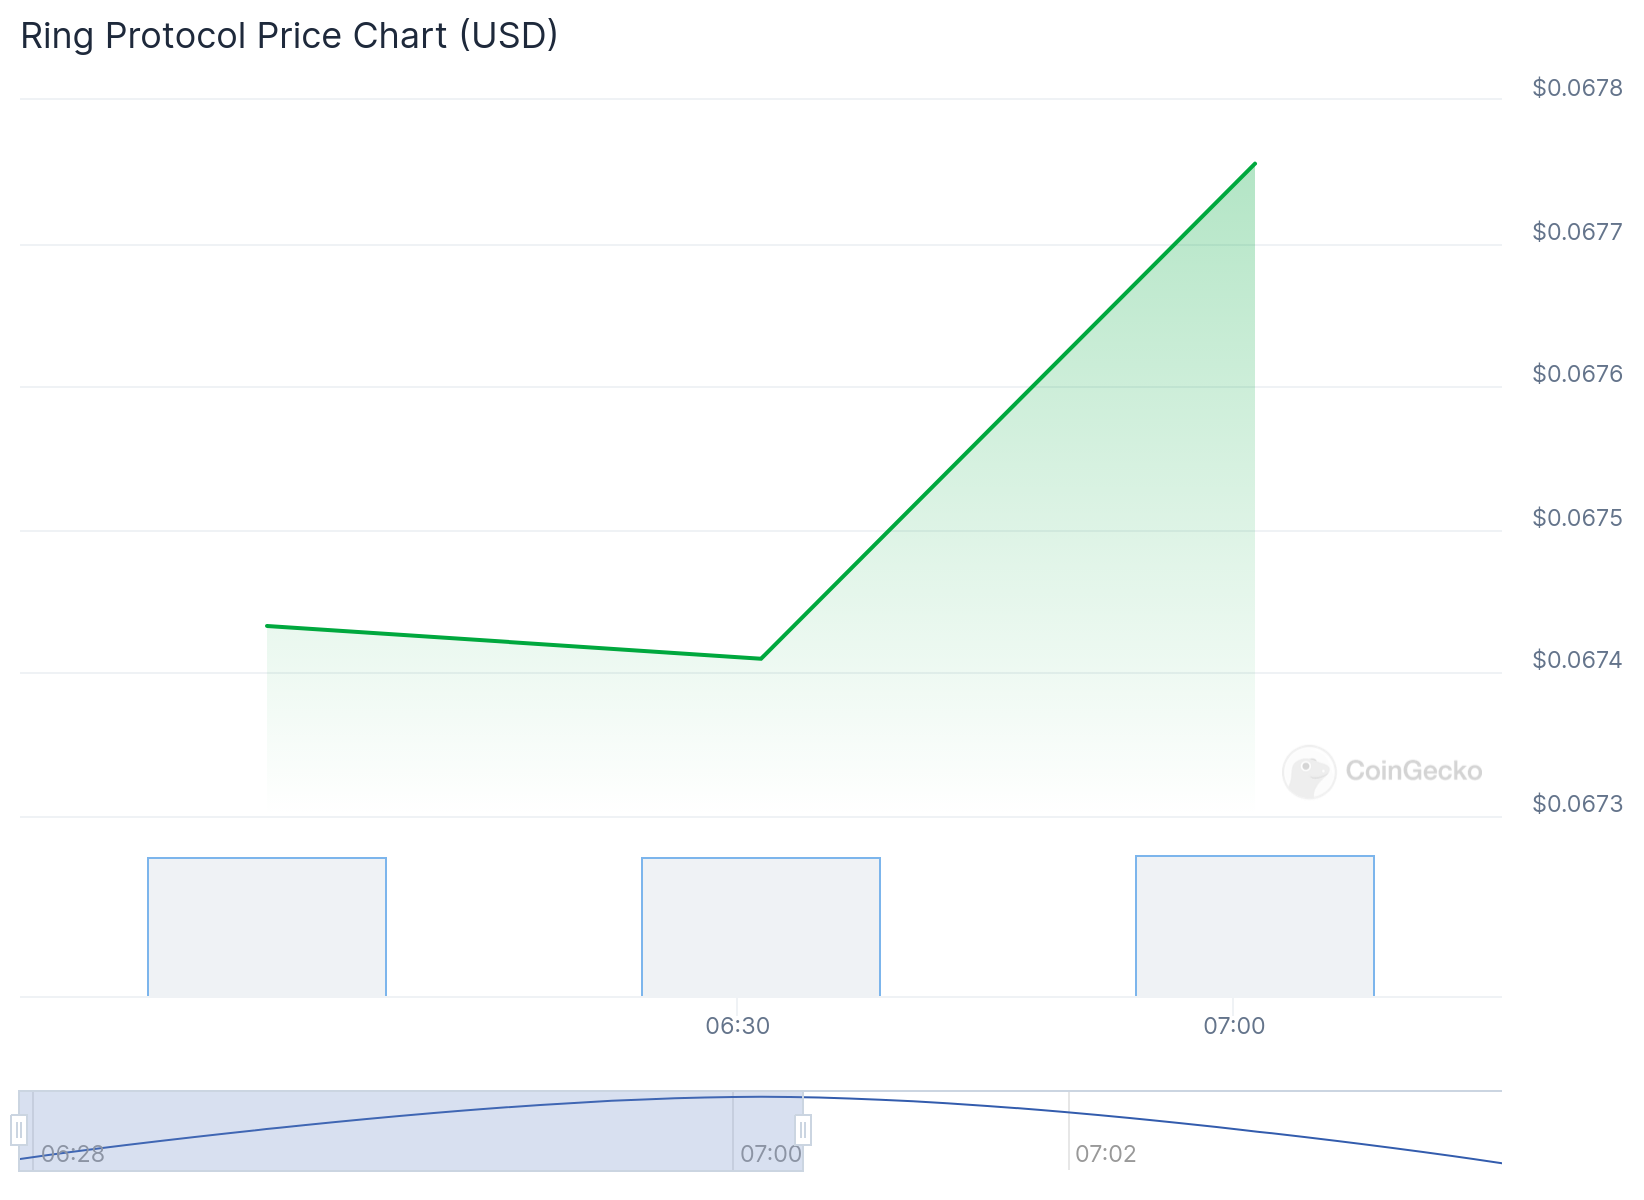Click the 06:30 x-axis time label
The height and width of the screenshot is (1200, 1644).
coord(737,1026)
